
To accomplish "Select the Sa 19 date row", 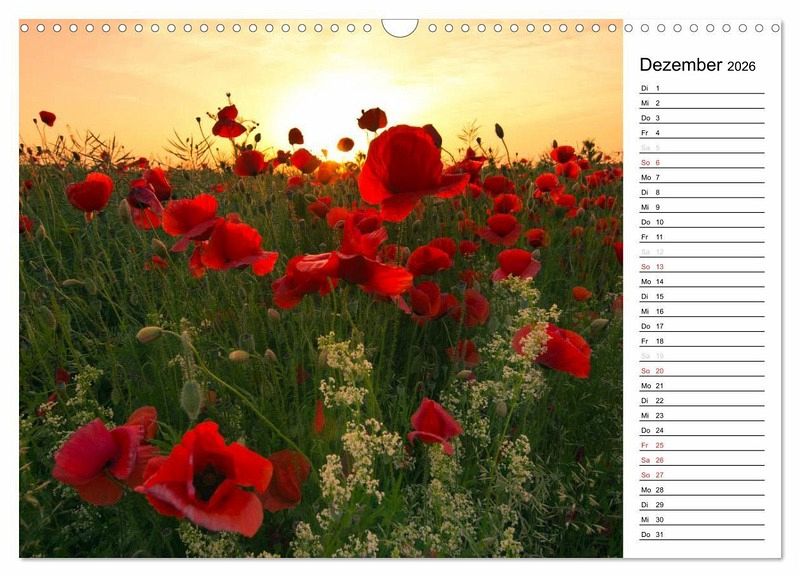I will click(702, 356).
